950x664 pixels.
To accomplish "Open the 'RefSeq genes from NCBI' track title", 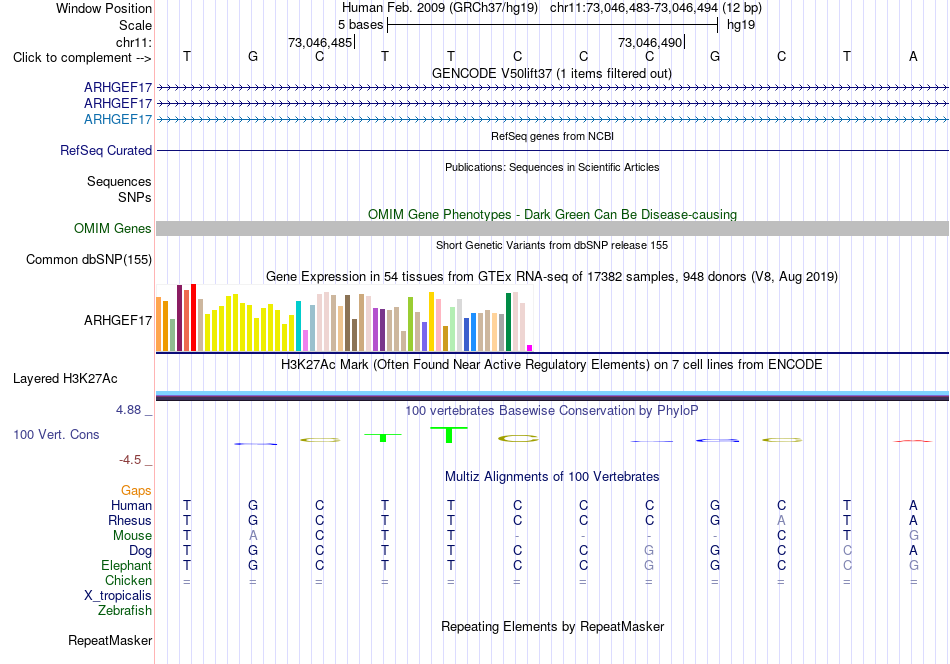I will pyautogui.click(x=552, y=136).
